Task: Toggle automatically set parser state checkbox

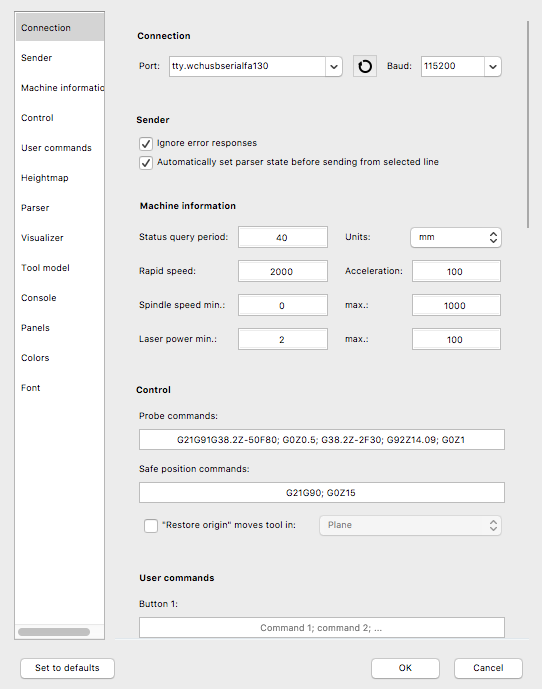Action: [146, 163]
